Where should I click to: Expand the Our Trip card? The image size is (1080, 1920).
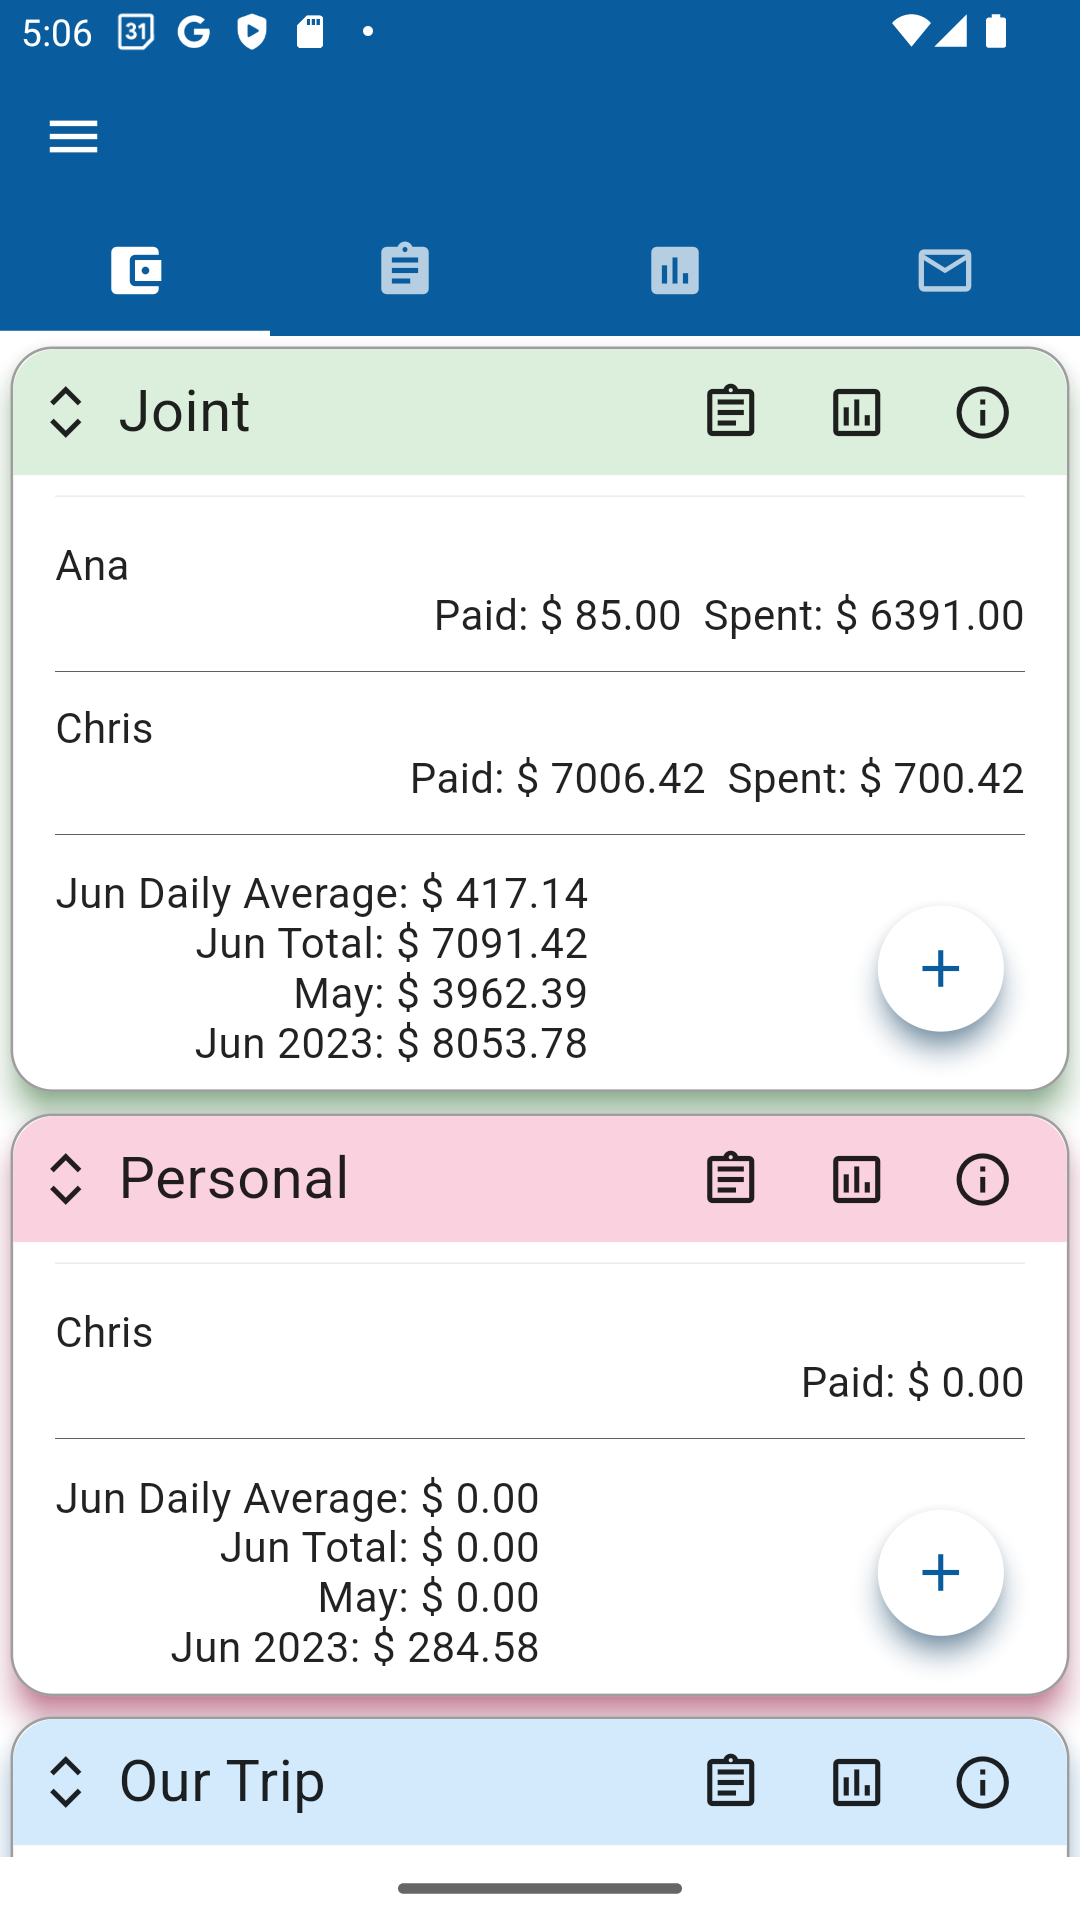(x=66, y=1782)
